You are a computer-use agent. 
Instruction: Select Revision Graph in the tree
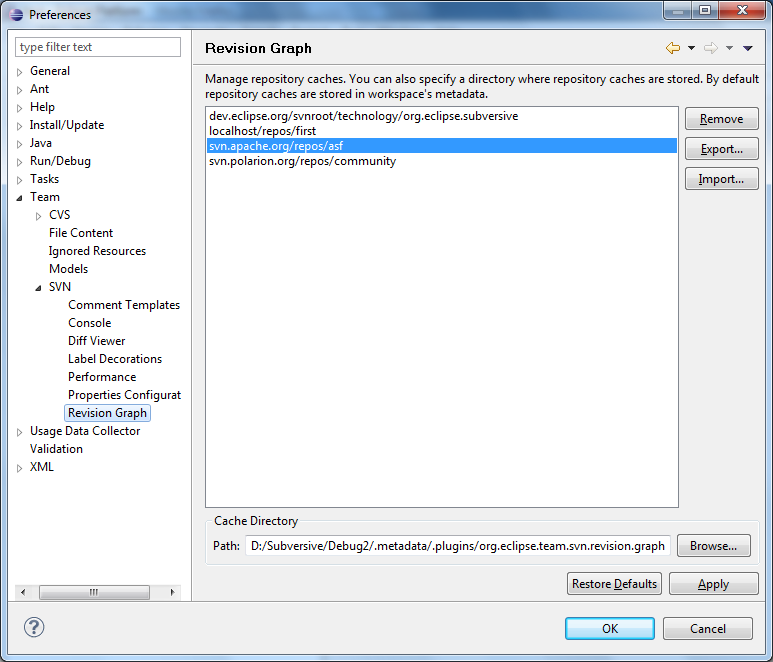click(x=107, y=413)
